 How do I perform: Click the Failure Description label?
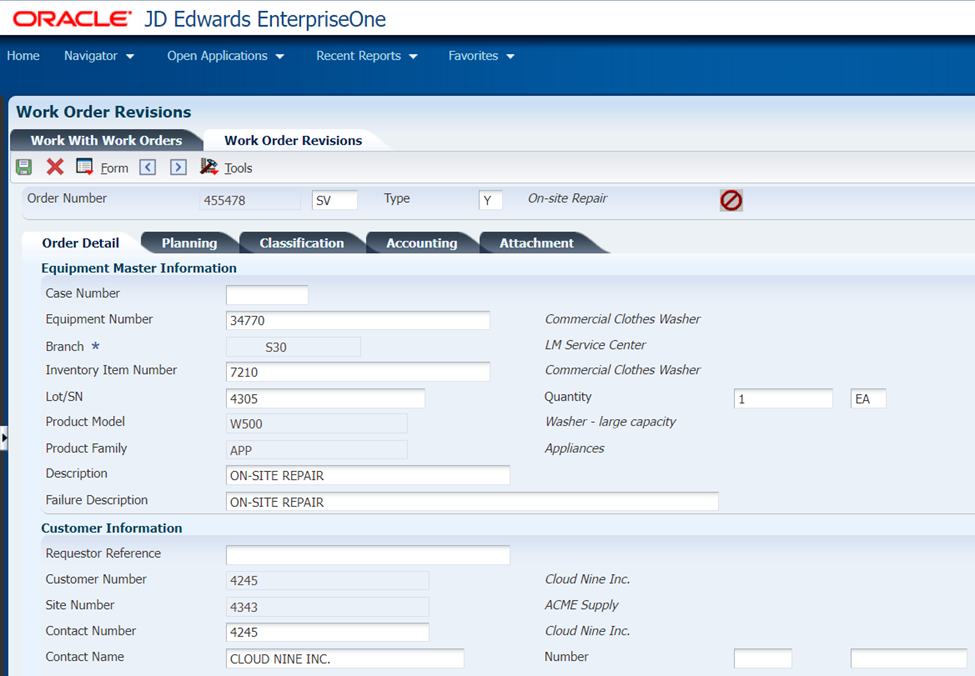click(x=96, y=500)
